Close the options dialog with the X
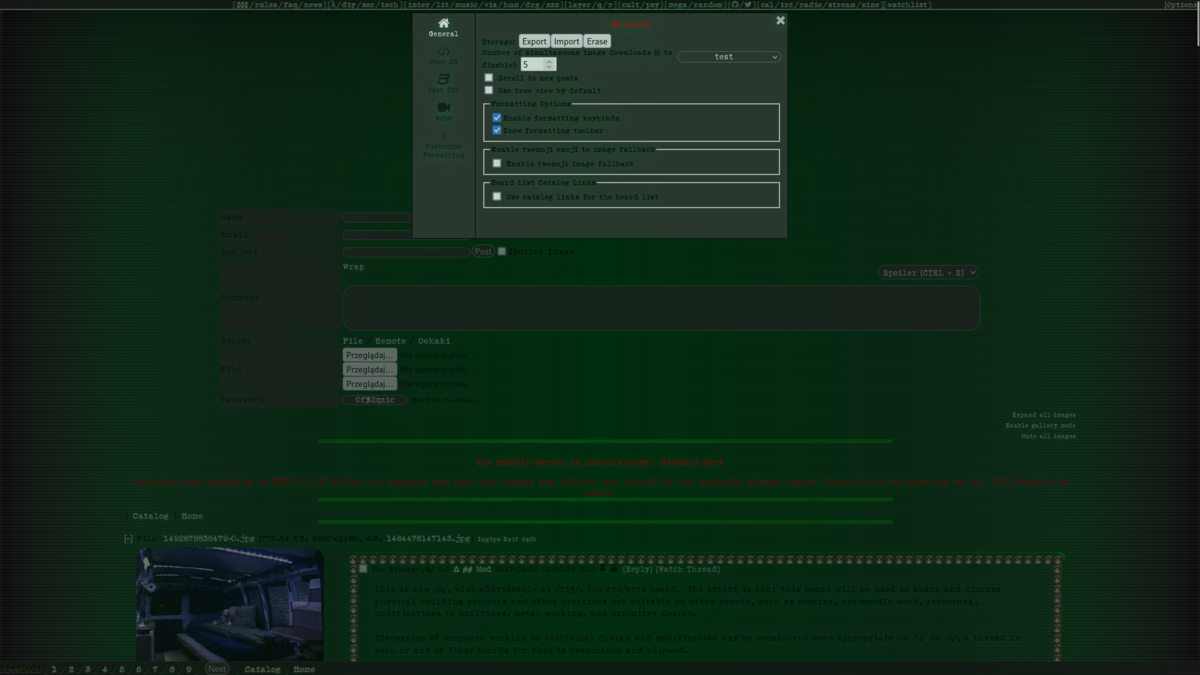 tap(781, 20)
